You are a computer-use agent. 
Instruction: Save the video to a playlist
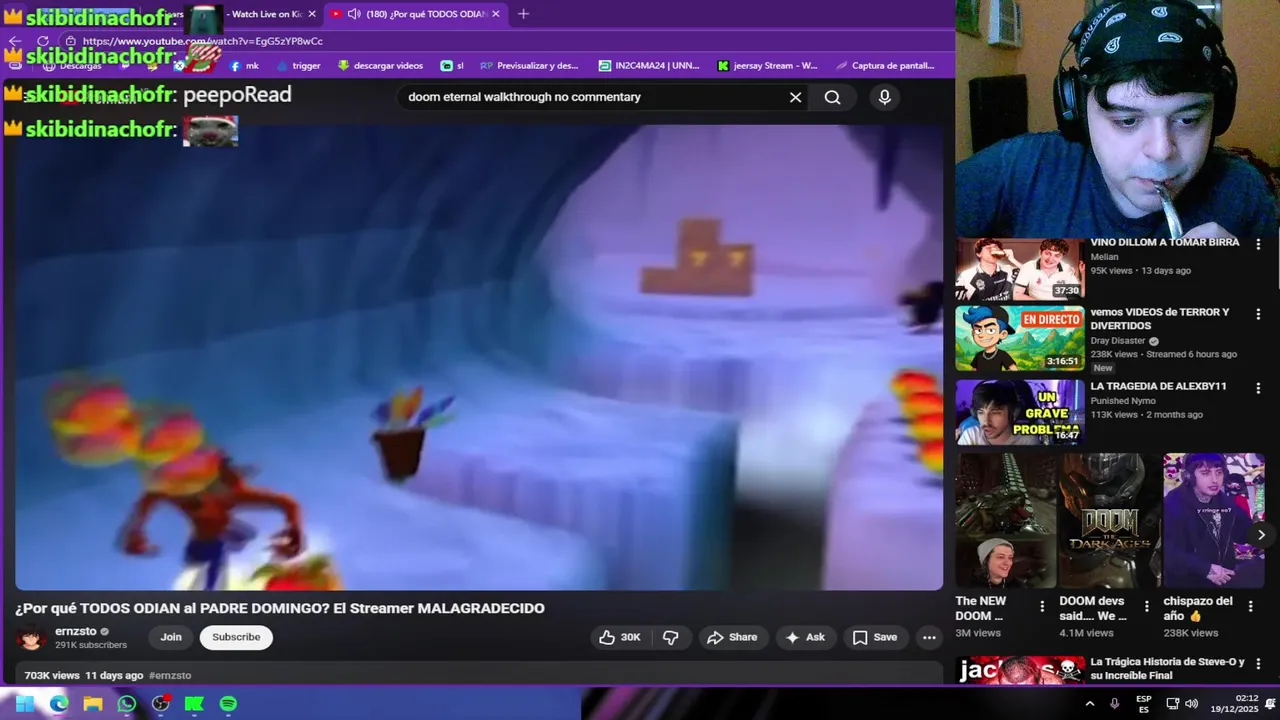point(874,637)
